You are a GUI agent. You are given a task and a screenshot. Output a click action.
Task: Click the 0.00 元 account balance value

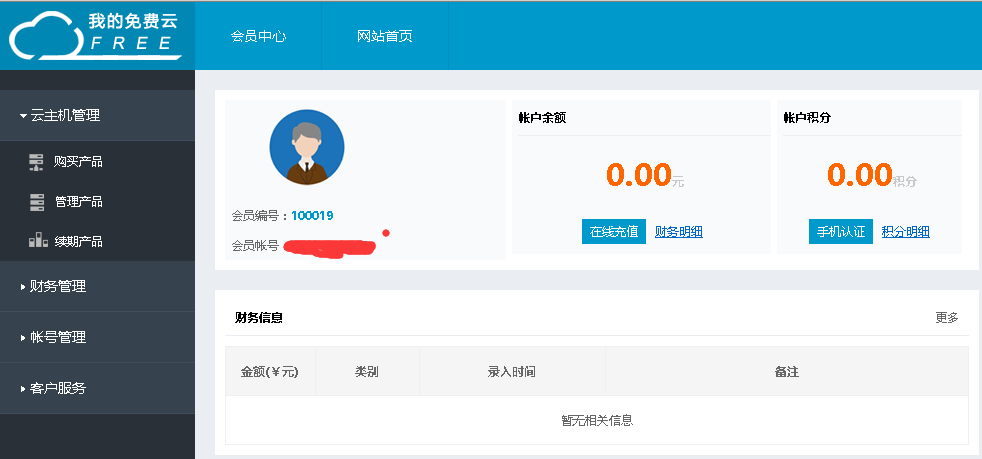[x=645, y=175]
